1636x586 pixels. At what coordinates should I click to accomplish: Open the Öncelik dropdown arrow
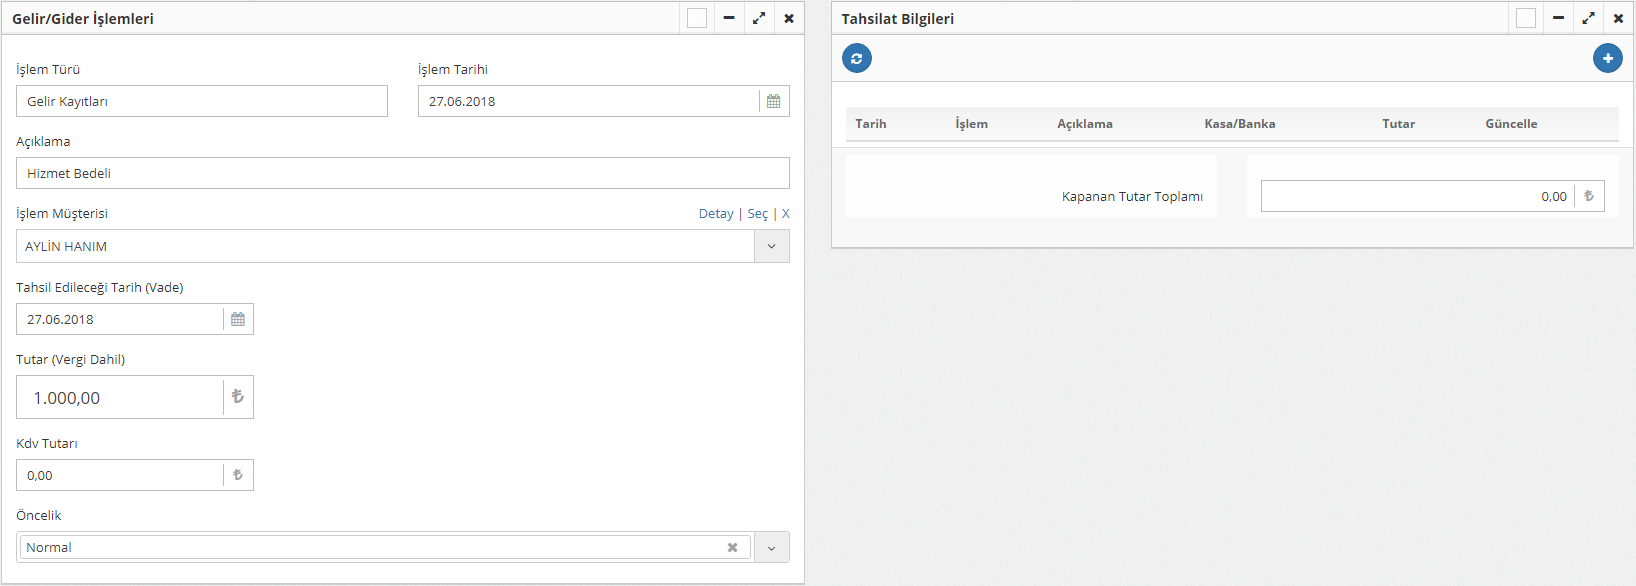tap(771, 547)
